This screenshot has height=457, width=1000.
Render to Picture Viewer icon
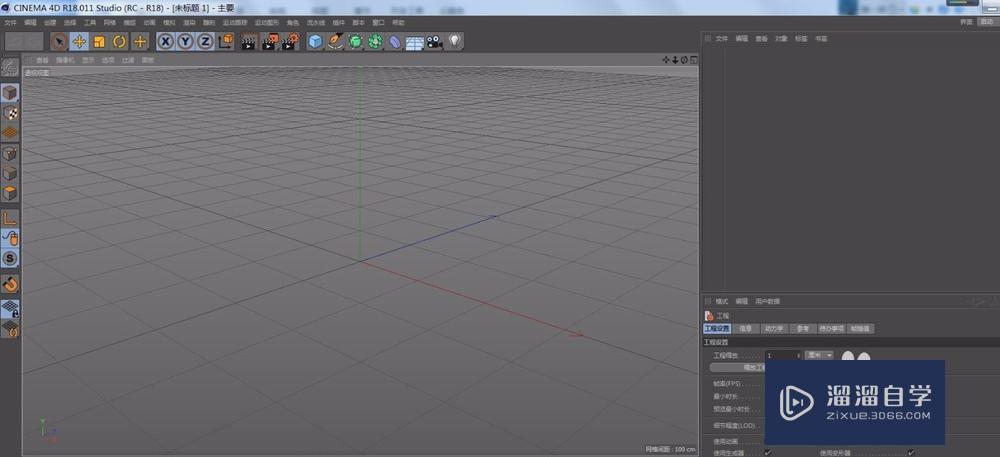pyautogui.click(x=270, y=42)
